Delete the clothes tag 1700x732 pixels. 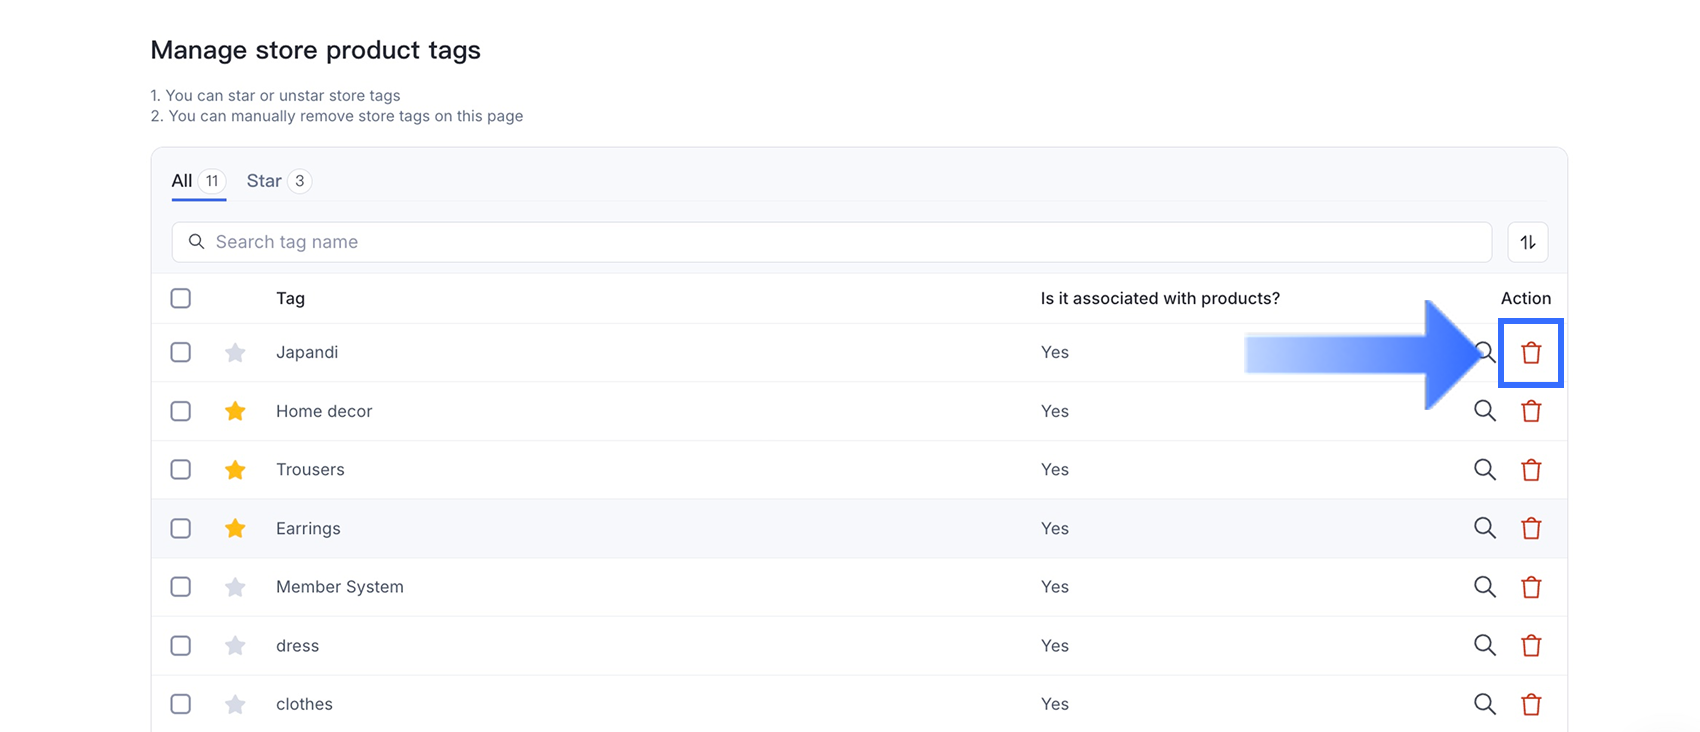1530,704
